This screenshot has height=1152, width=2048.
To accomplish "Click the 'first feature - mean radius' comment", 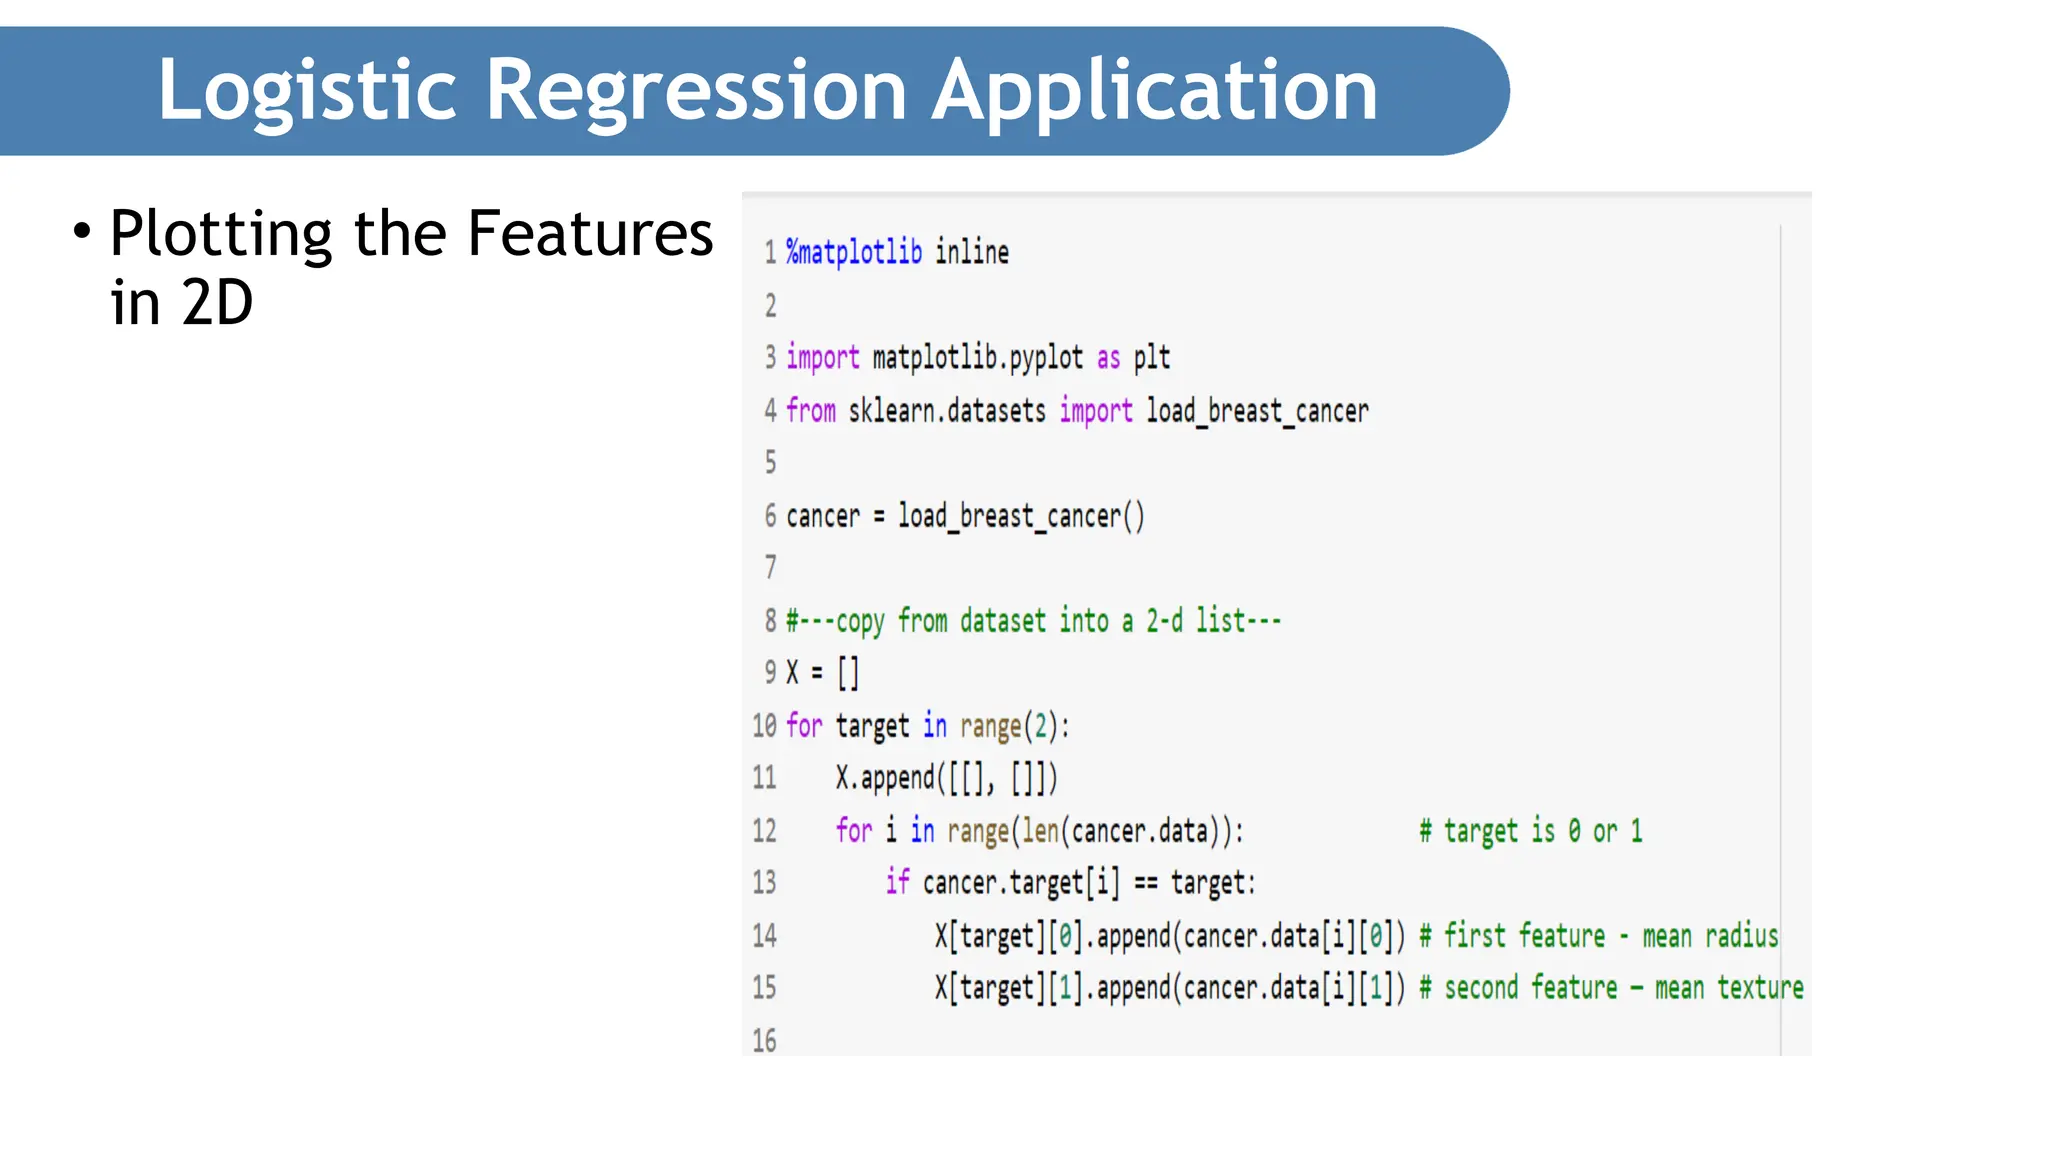I will [x=1598, y=936].
